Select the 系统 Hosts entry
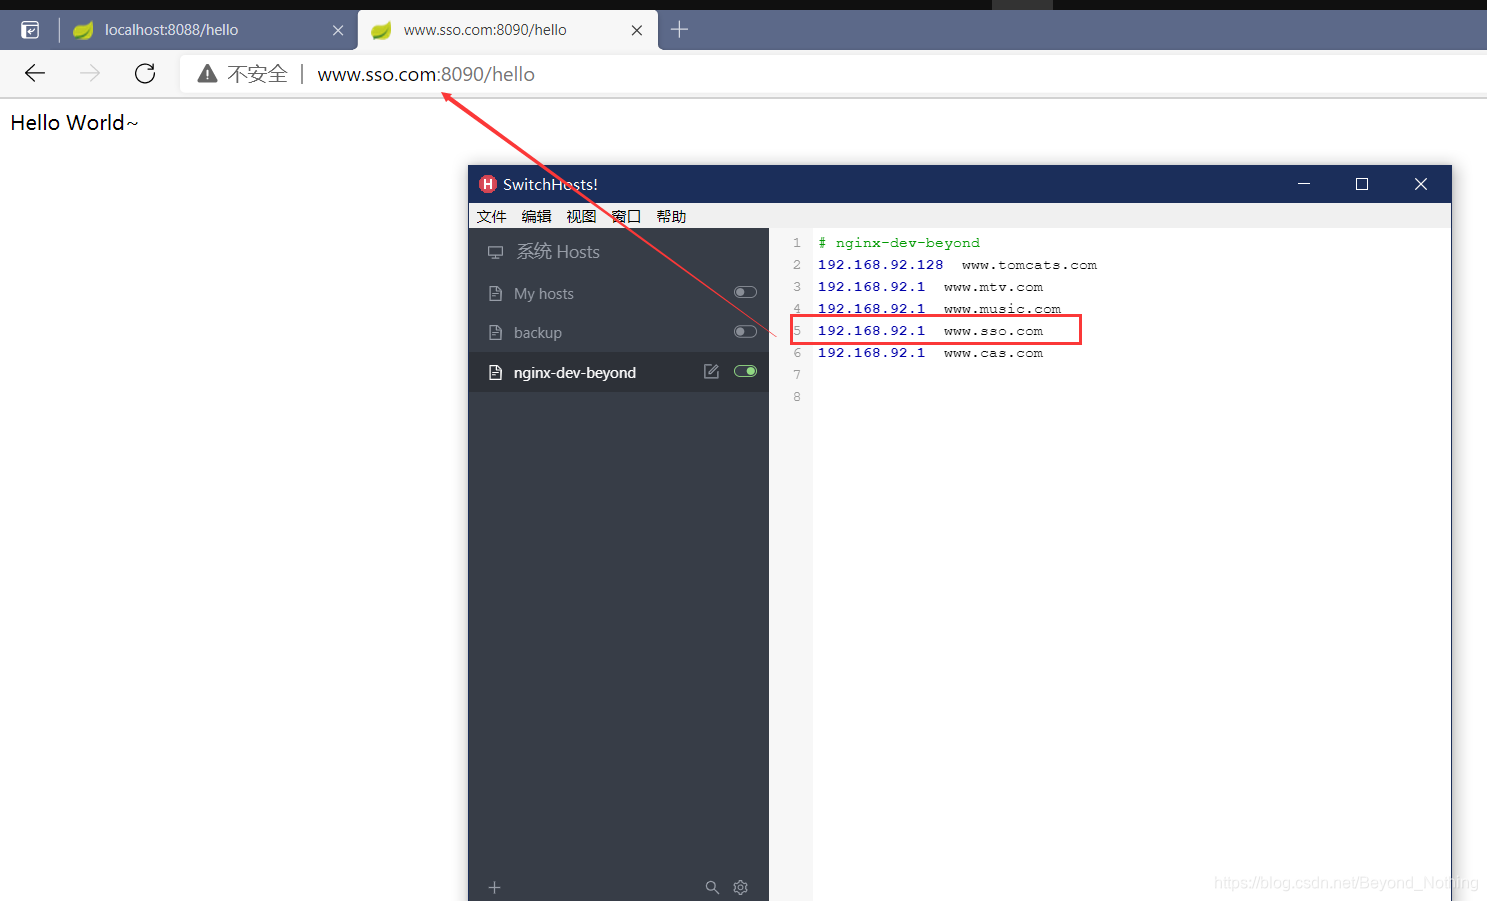The image size is (1487, 901). (x=619, y=252)
